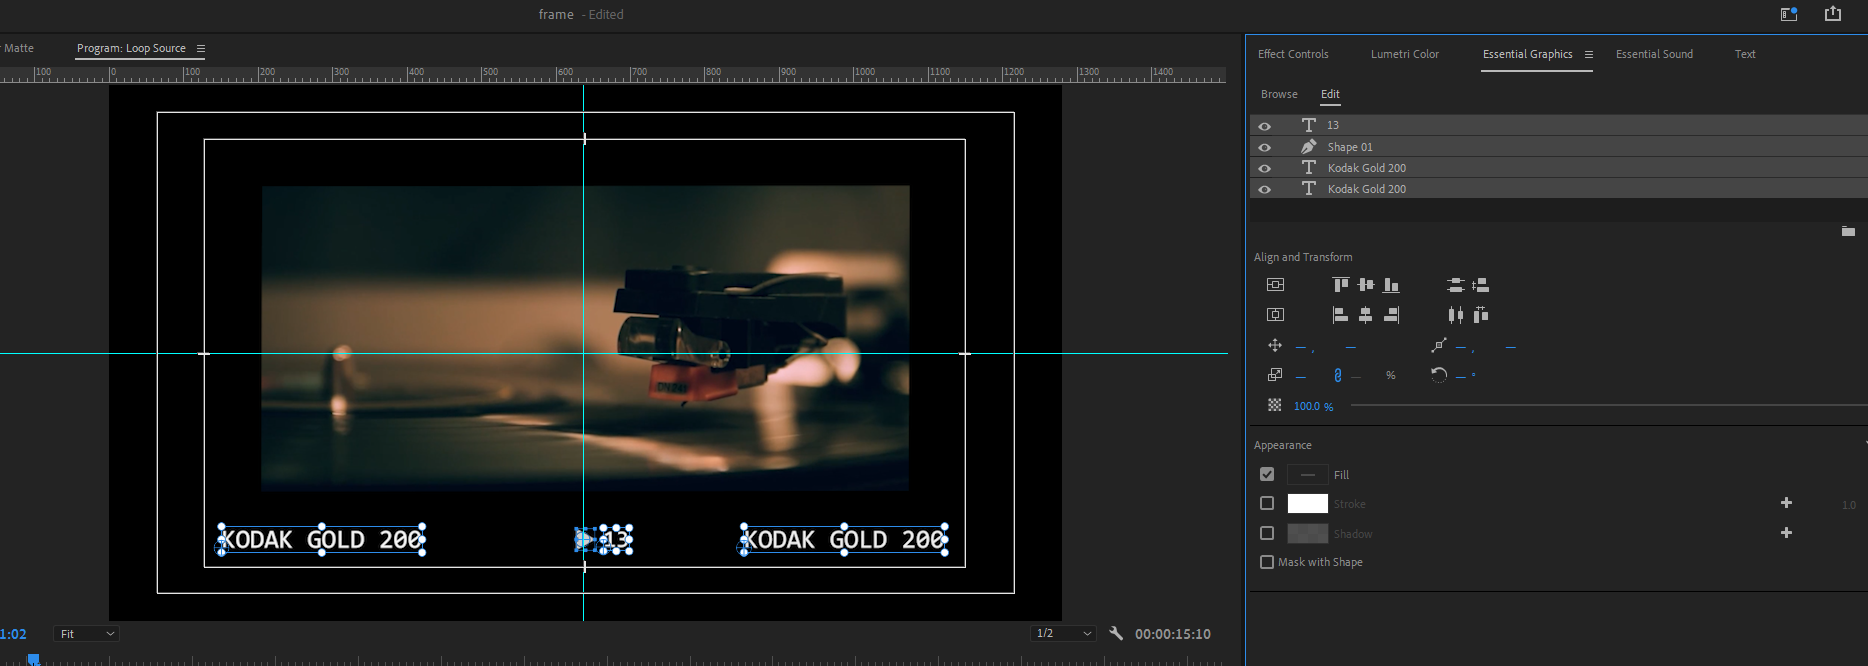
Task: Switch to the Browse tab
Action: point(1279,94)
